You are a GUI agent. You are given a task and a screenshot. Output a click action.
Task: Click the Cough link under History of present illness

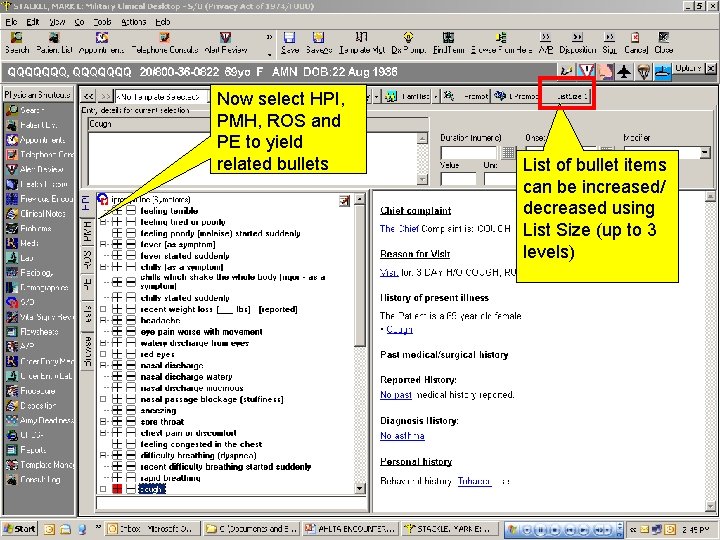399,330
